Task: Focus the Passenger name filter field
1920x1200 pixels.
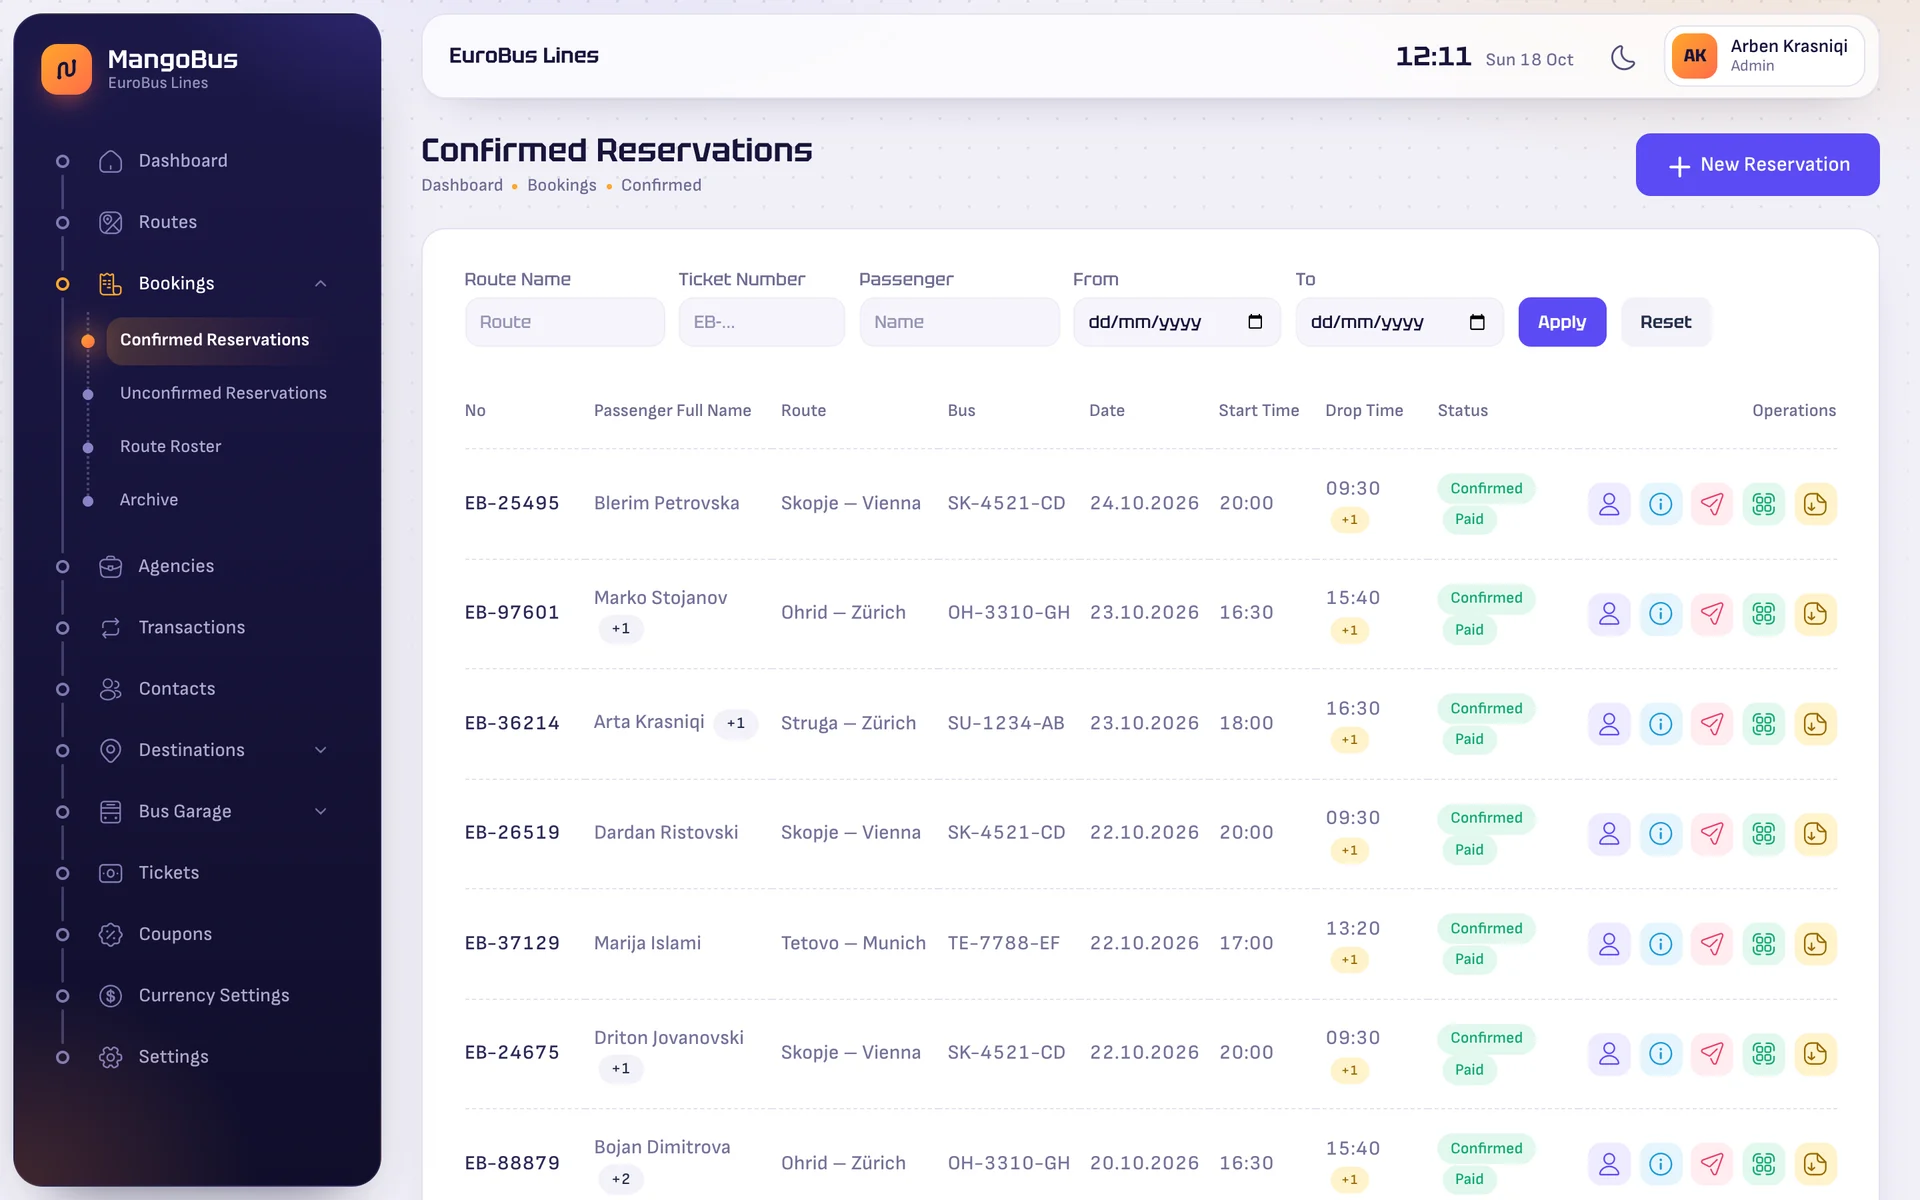Action: pos(959,322)
